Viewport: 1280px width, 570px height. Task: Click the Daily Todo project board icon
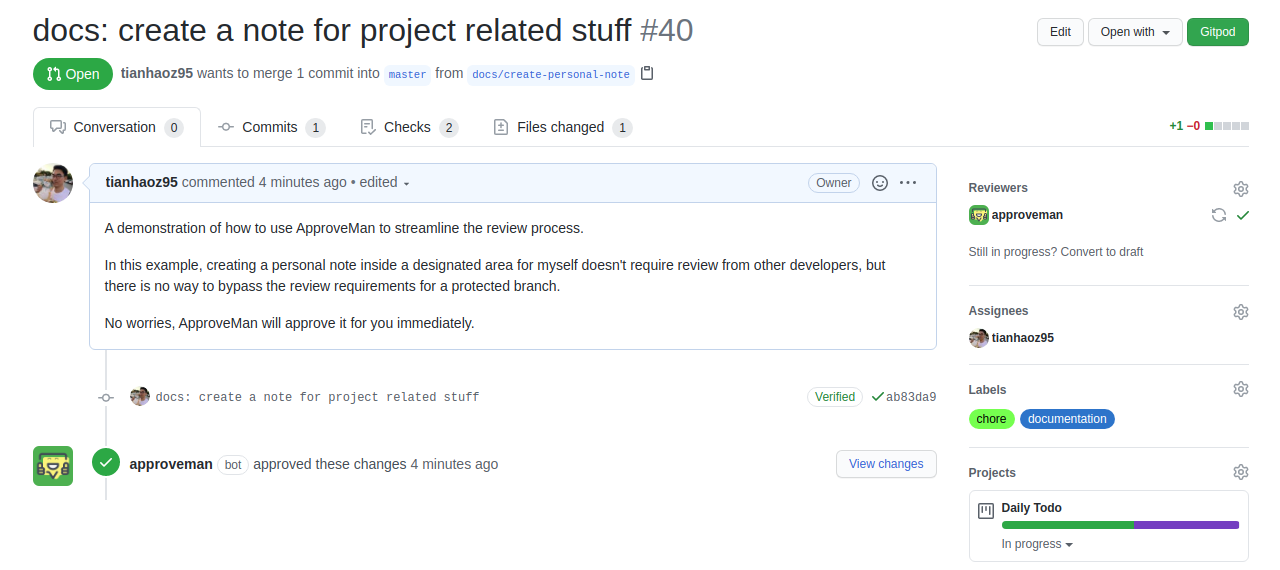(x=986, y=511)
